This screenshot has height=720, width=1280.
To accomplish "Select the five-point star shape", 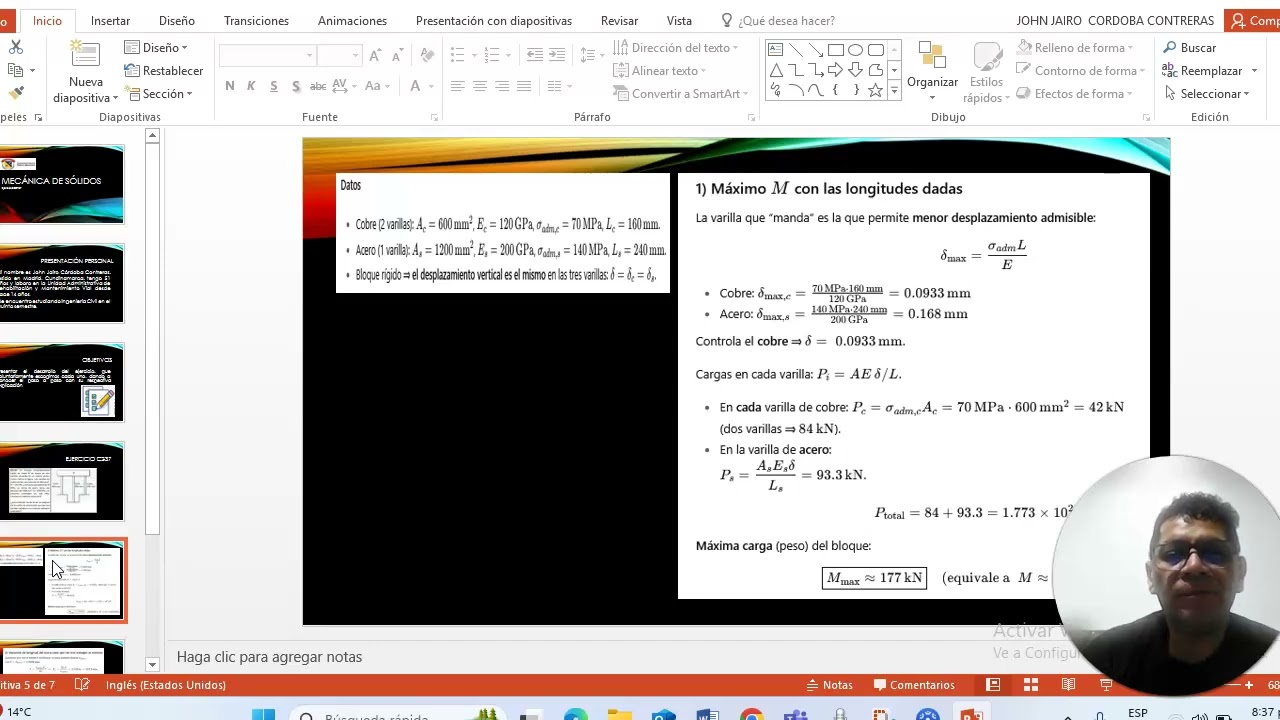I will coord(876,90).
